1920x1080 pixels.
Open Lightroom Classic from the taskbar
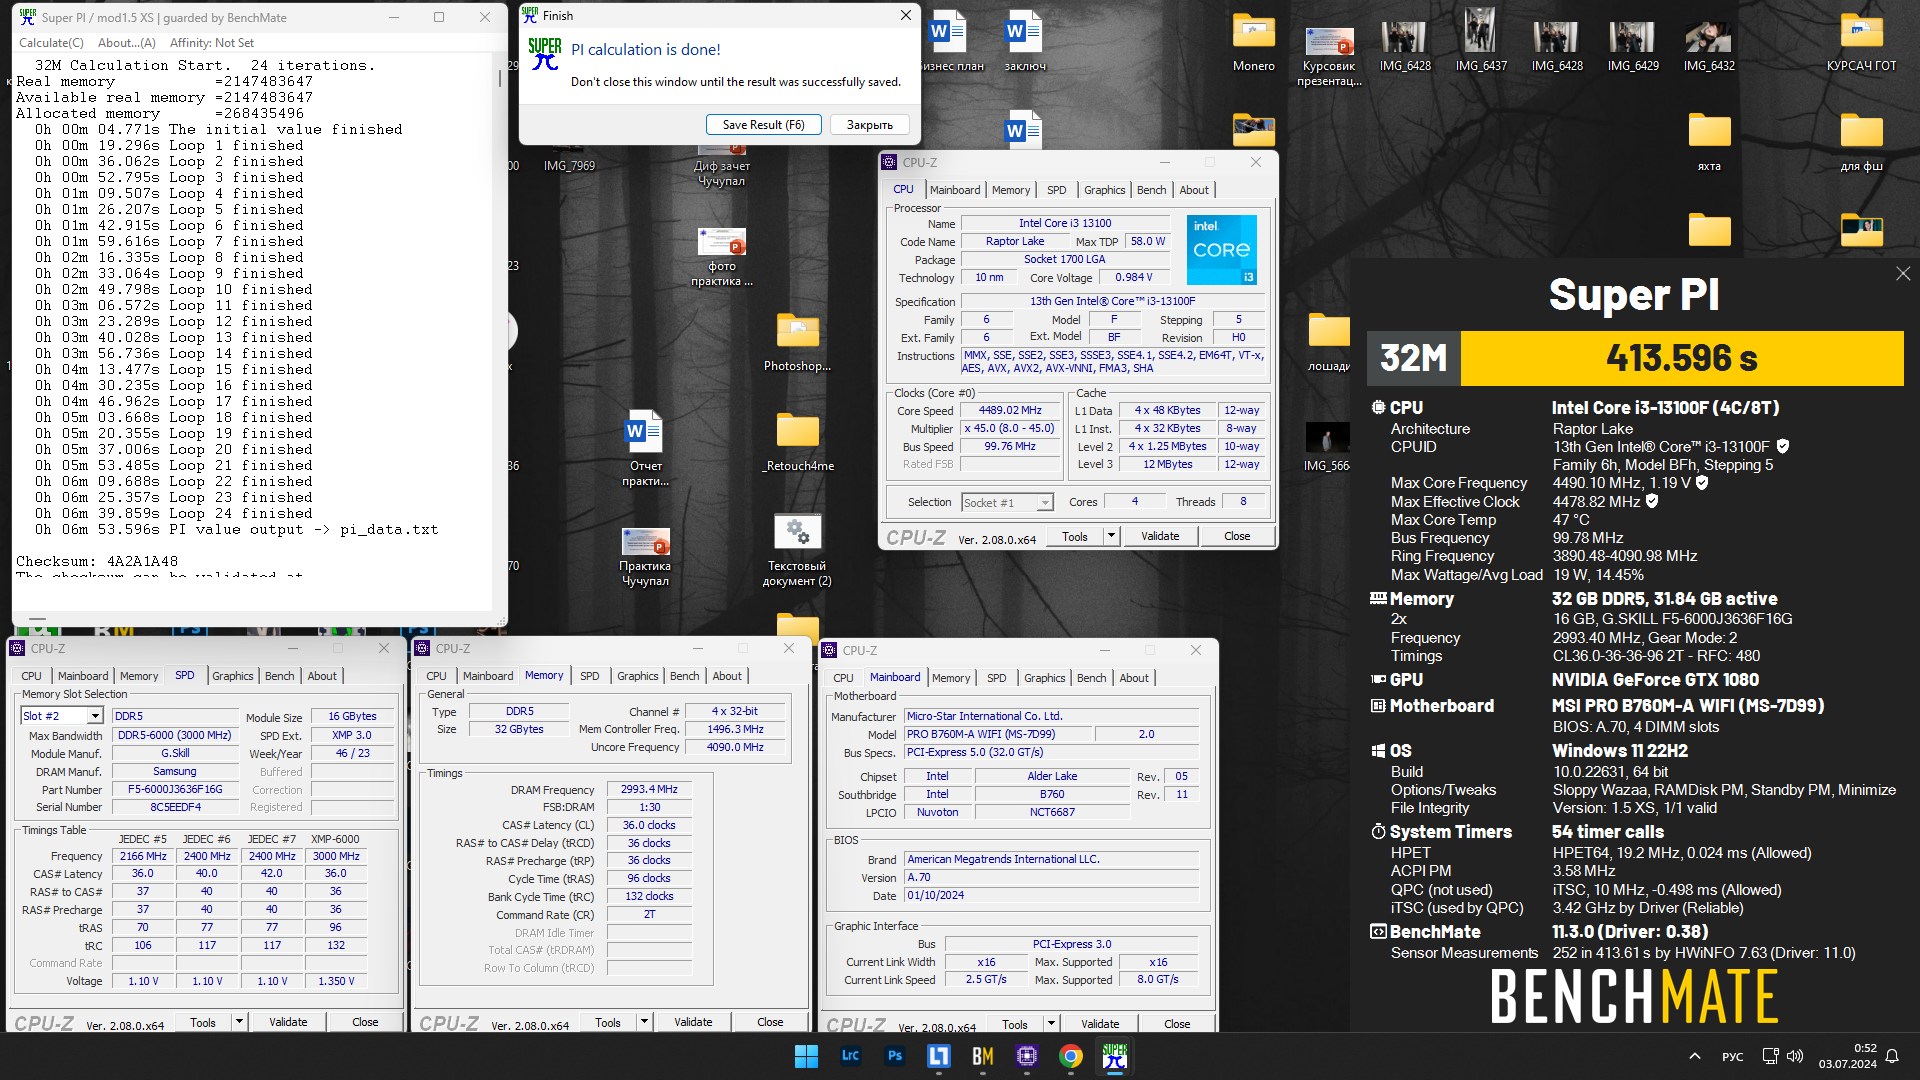tap(850, 1056)
